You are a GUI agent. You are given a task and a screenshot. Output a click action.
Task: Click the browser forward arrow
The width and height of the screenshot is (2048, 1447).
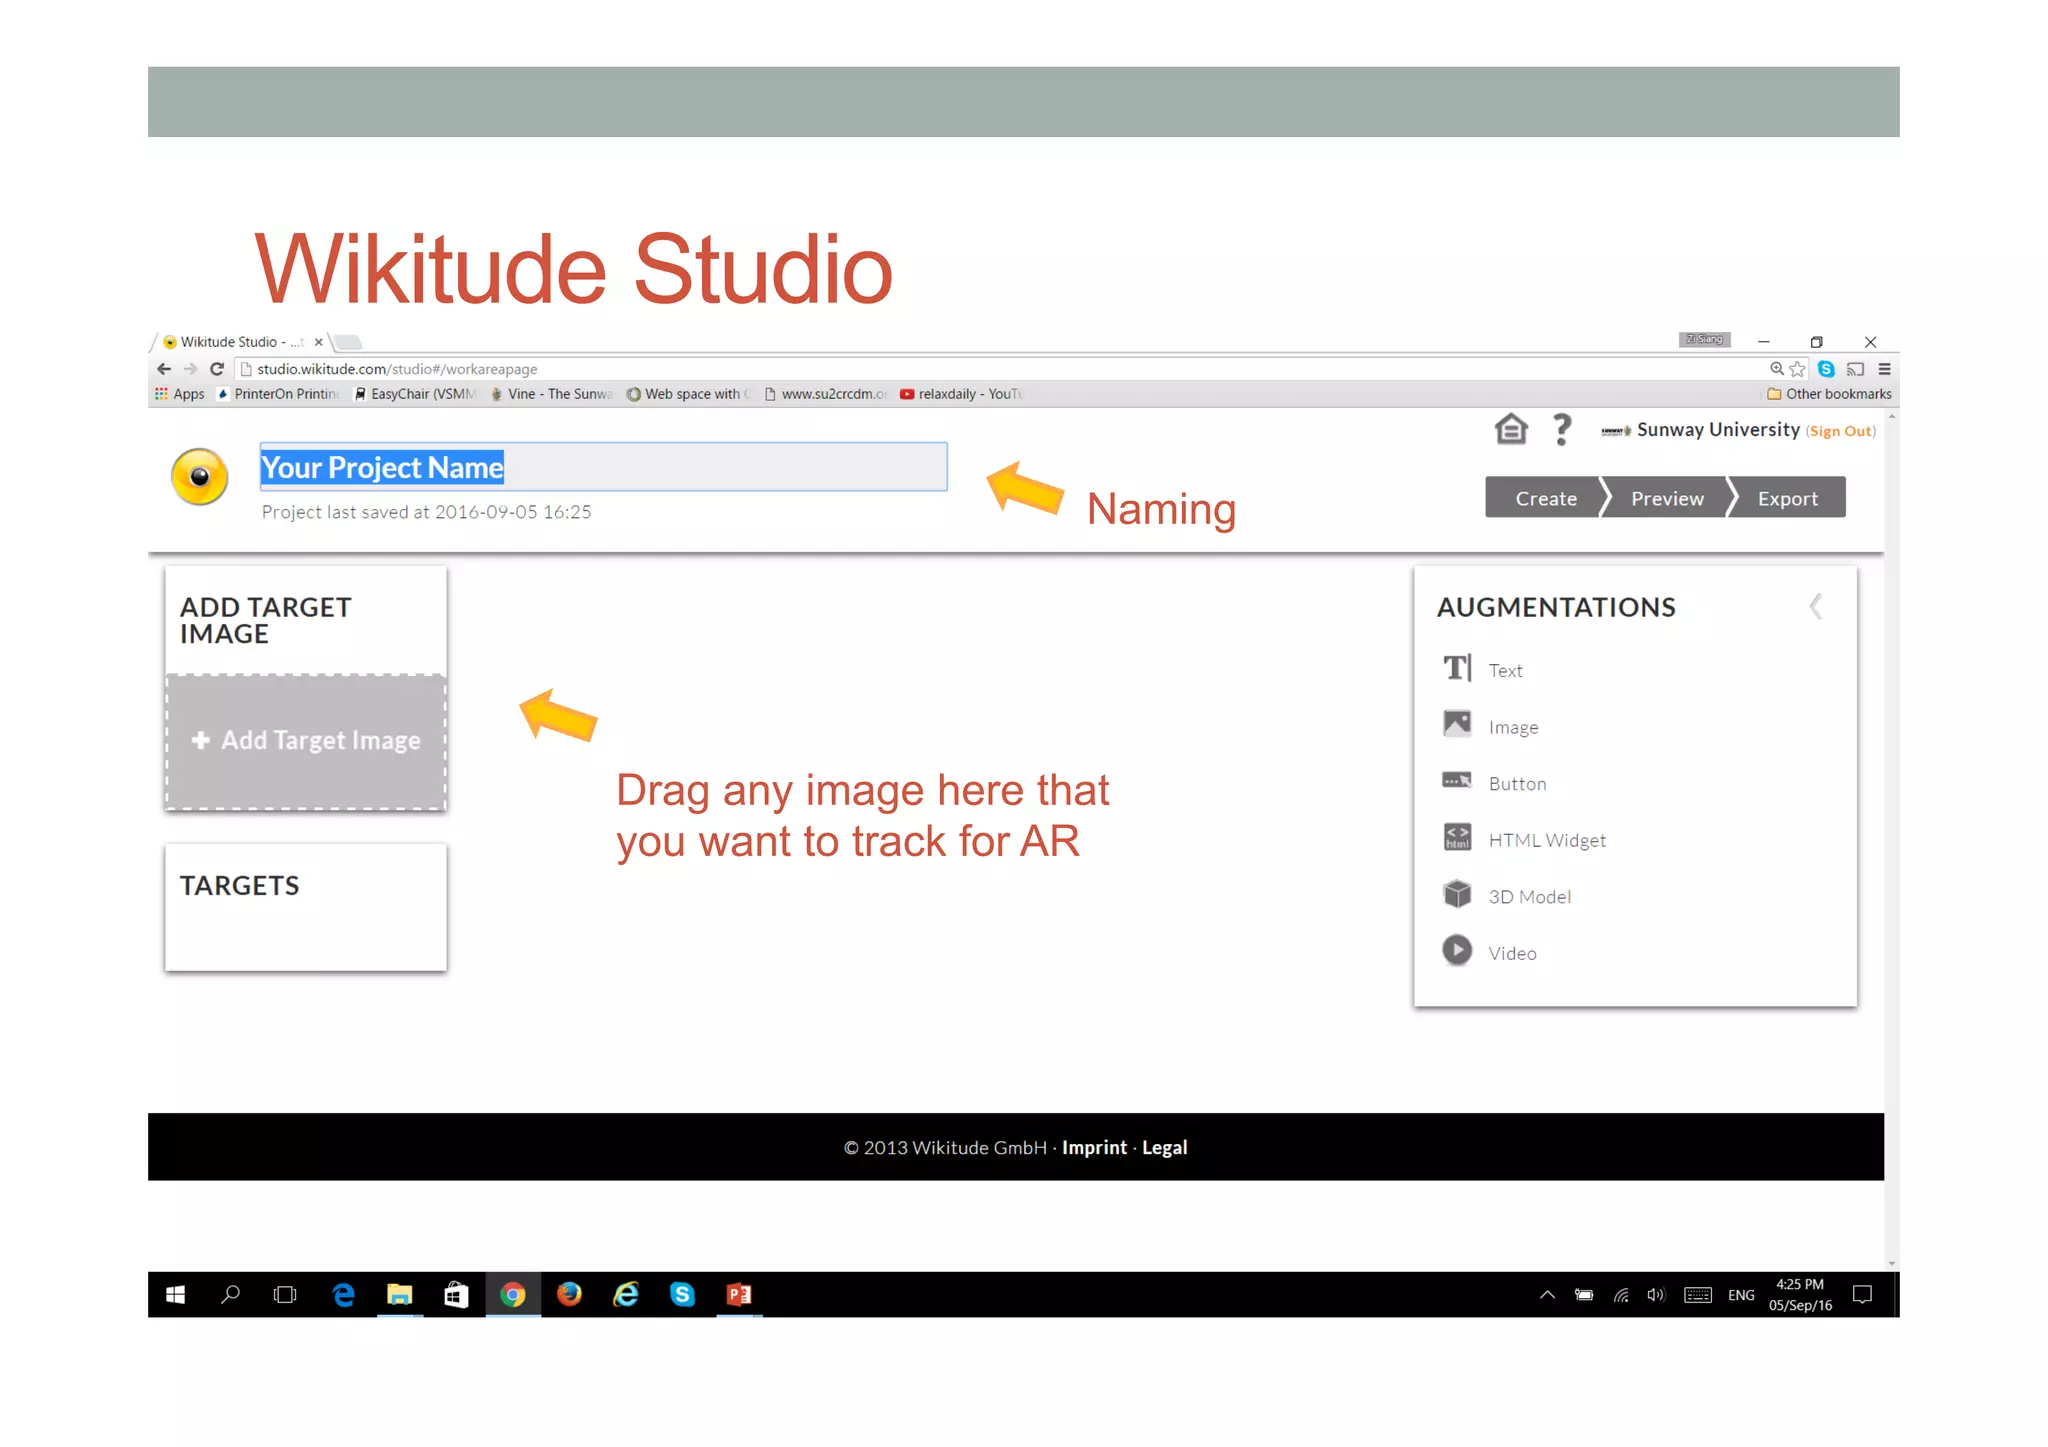pos(190,369)
